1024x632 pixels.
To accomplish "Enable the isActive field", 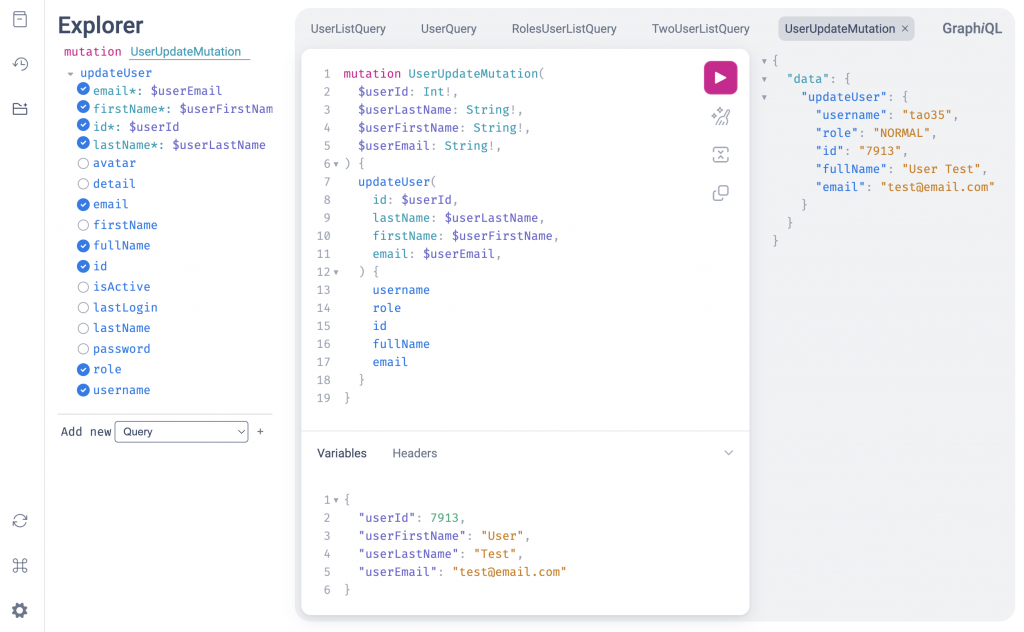I will pyautogui.click(x=83, y=287).
